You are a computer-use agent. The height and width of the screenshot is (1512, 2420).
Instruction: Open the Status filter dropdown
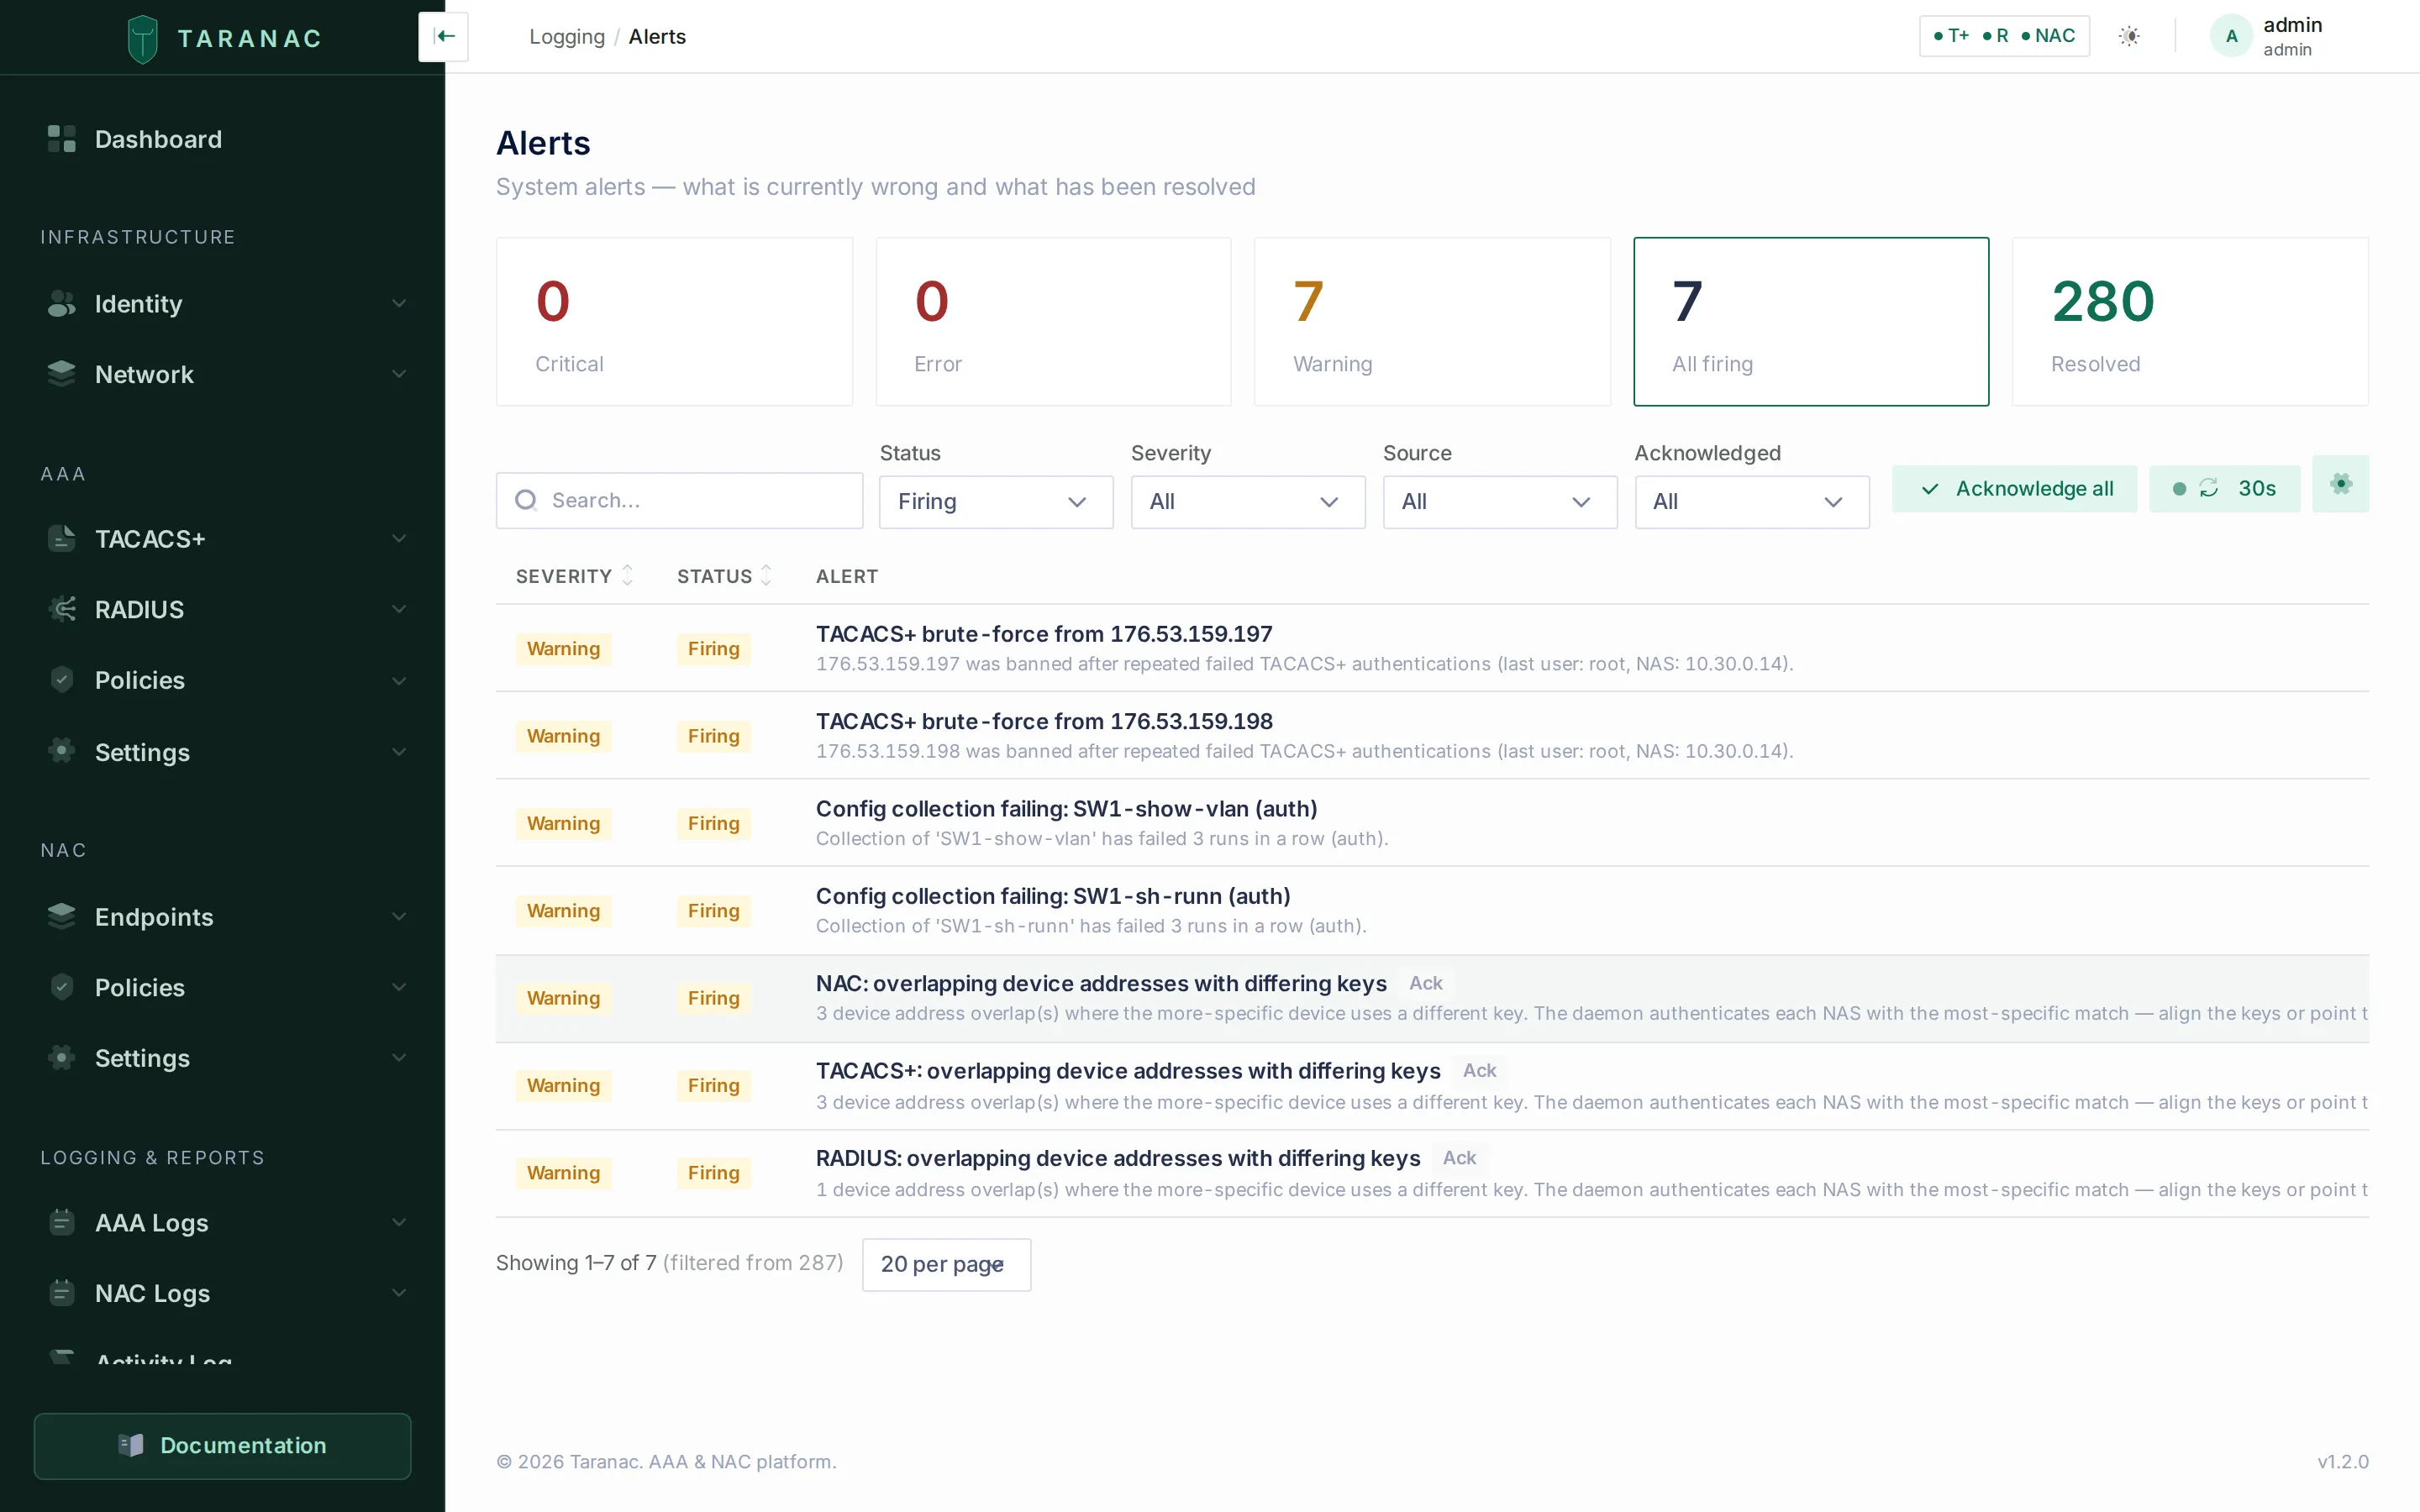996,502
